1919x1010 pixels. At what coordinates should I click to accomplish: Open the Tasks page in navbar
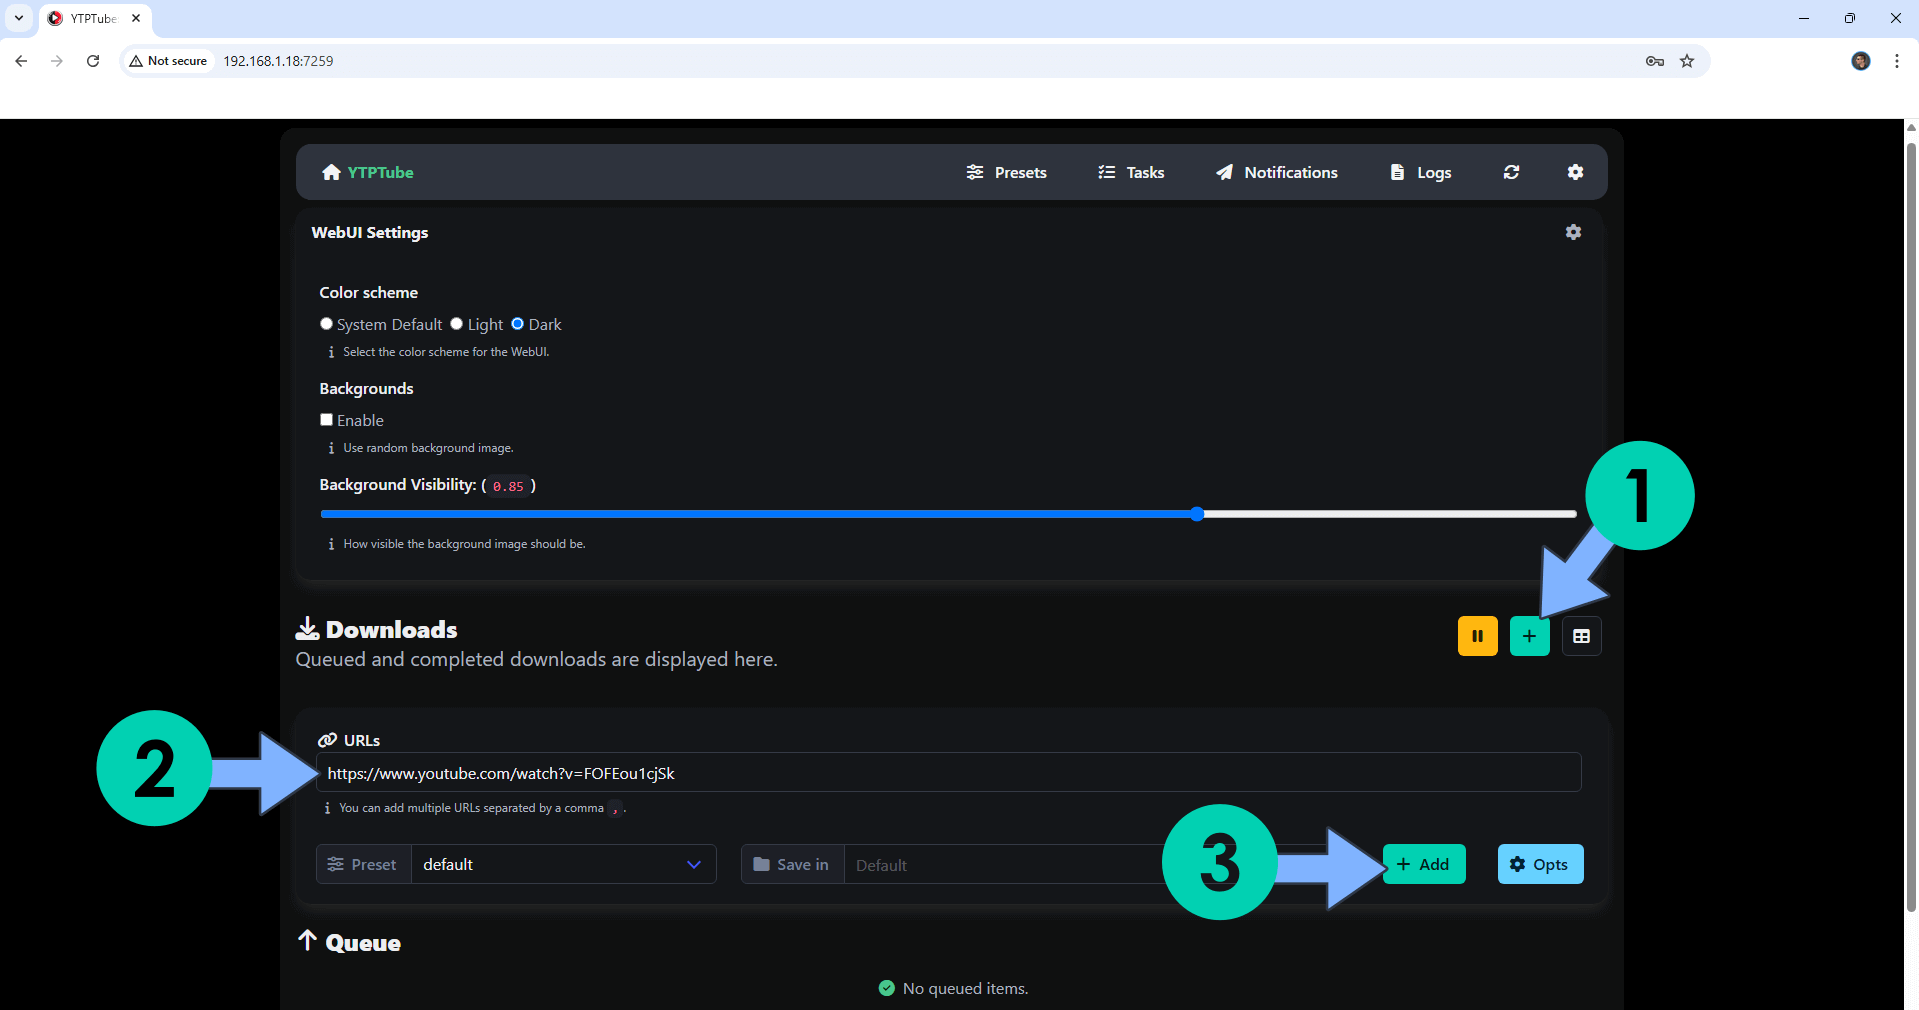(x=1131, y=172)
